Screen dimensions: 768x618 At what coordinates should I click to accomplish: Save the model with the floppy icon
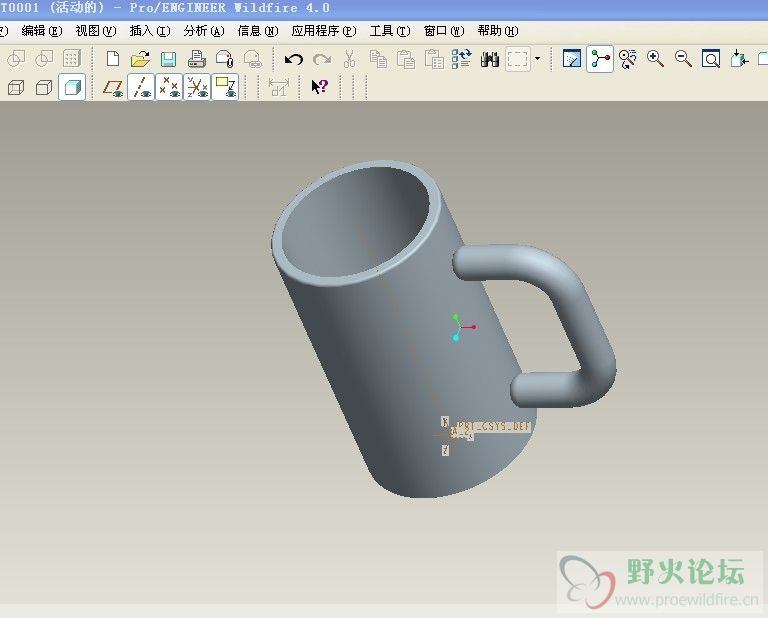click(x=168, y=59)
